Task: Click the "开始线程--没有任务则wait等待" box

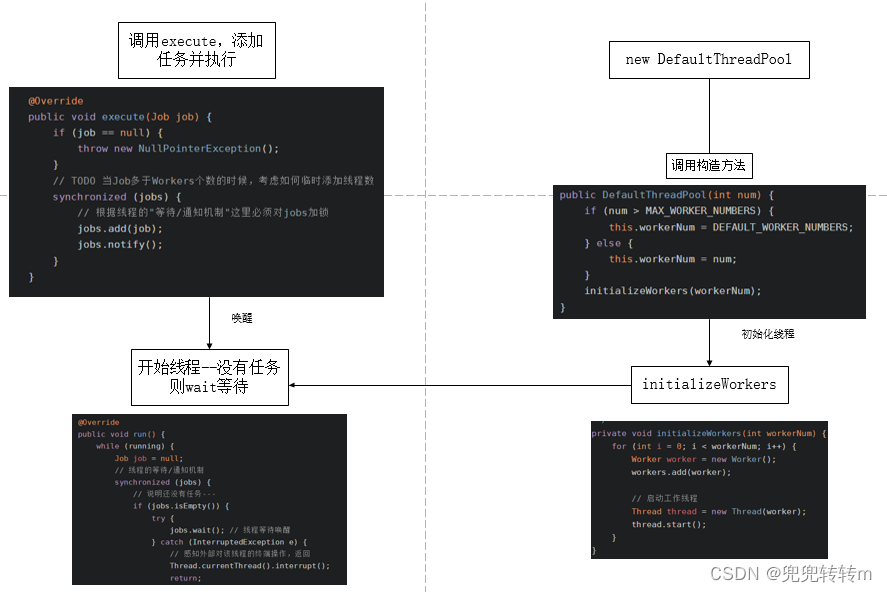Action: coord(208,377)
